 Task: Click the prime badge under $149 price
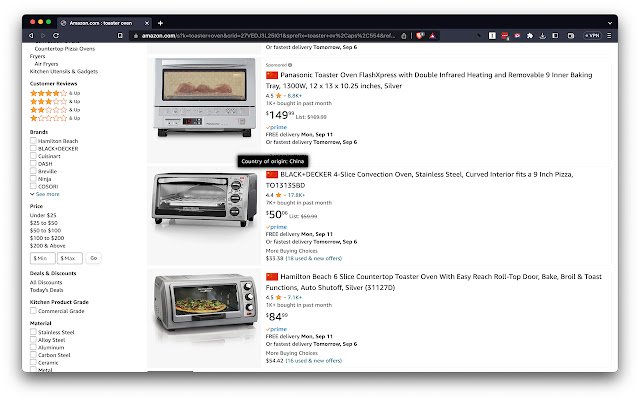click(276, 127)
